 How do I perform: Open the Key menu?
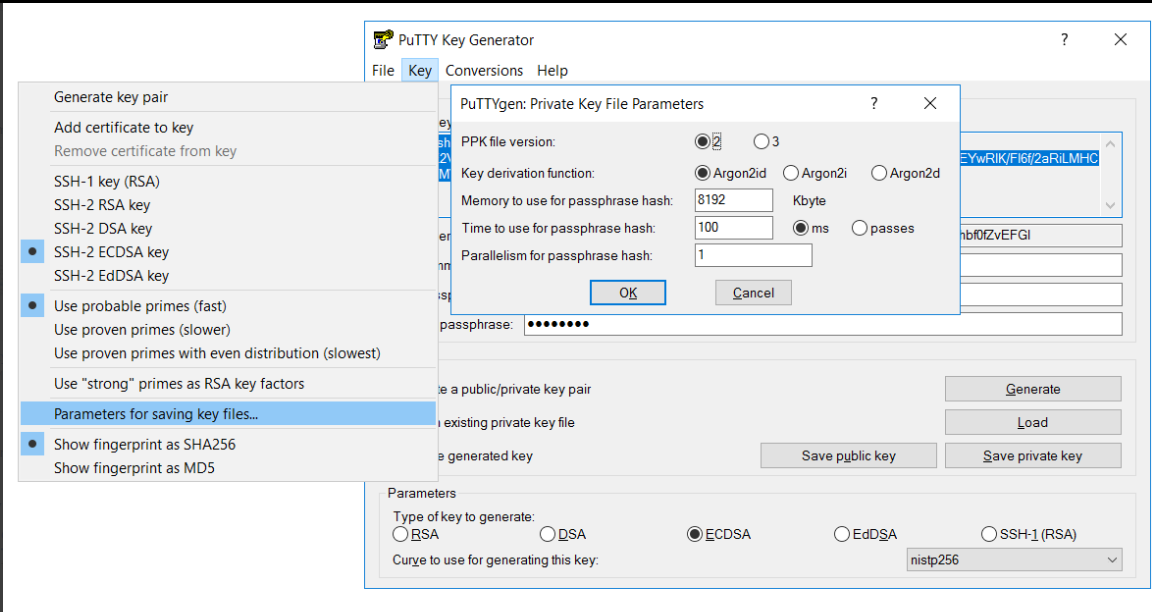coord(420,71)
